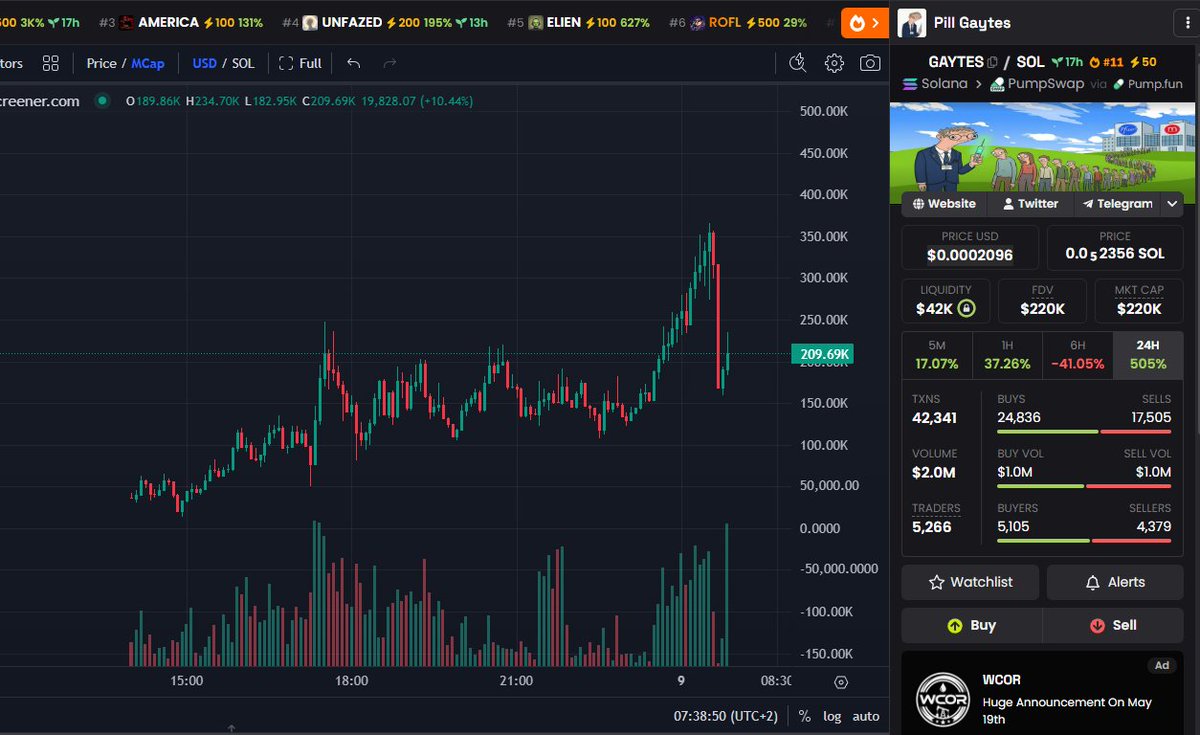
Task: Open price axis settings gear below chart
Action: tap(841, 681)
